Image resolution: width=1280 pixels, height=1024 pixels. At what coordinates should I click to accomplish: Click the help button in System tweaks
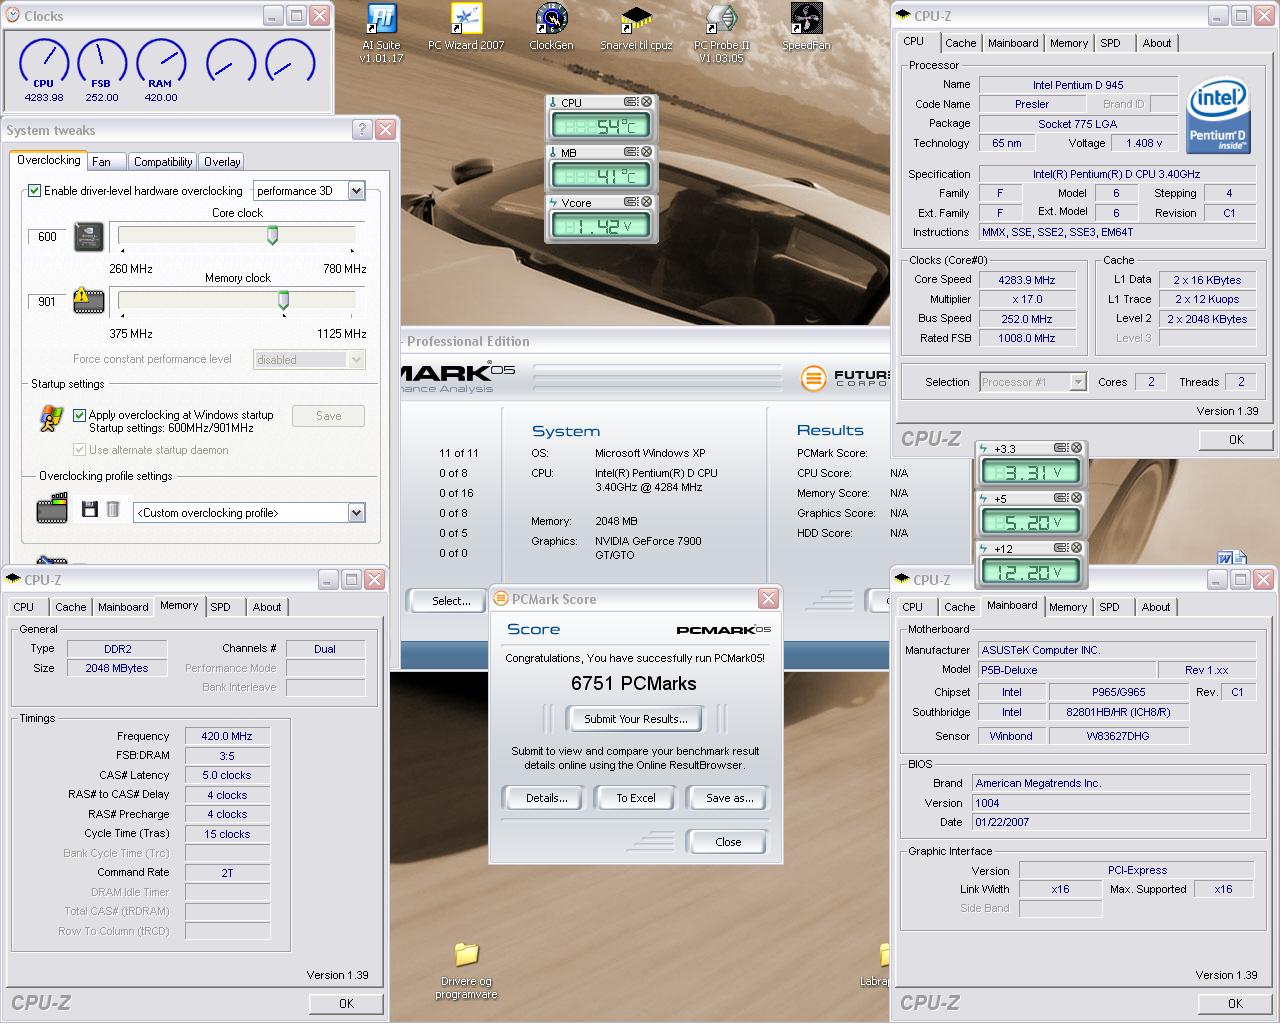(x=363, y=130)
